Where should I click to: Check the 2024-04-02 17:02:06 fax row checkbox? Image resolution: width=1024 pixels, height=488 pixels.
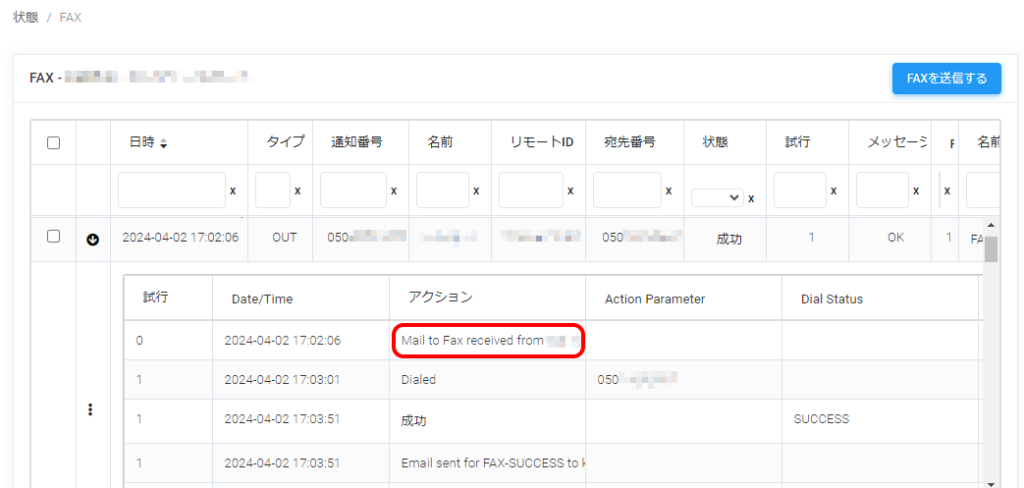coord(54,237)
